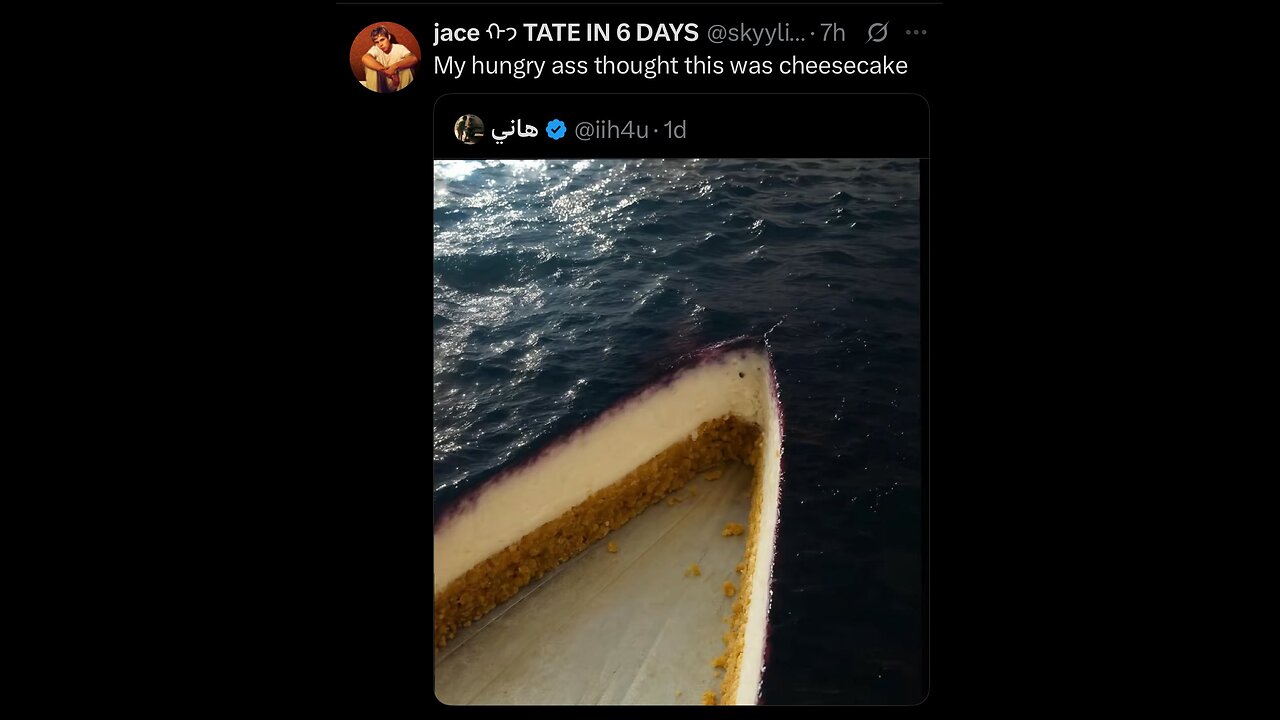Click the quoted poster's small avatar
Viewport: 1280px width, 720px height.
point(469,129)
